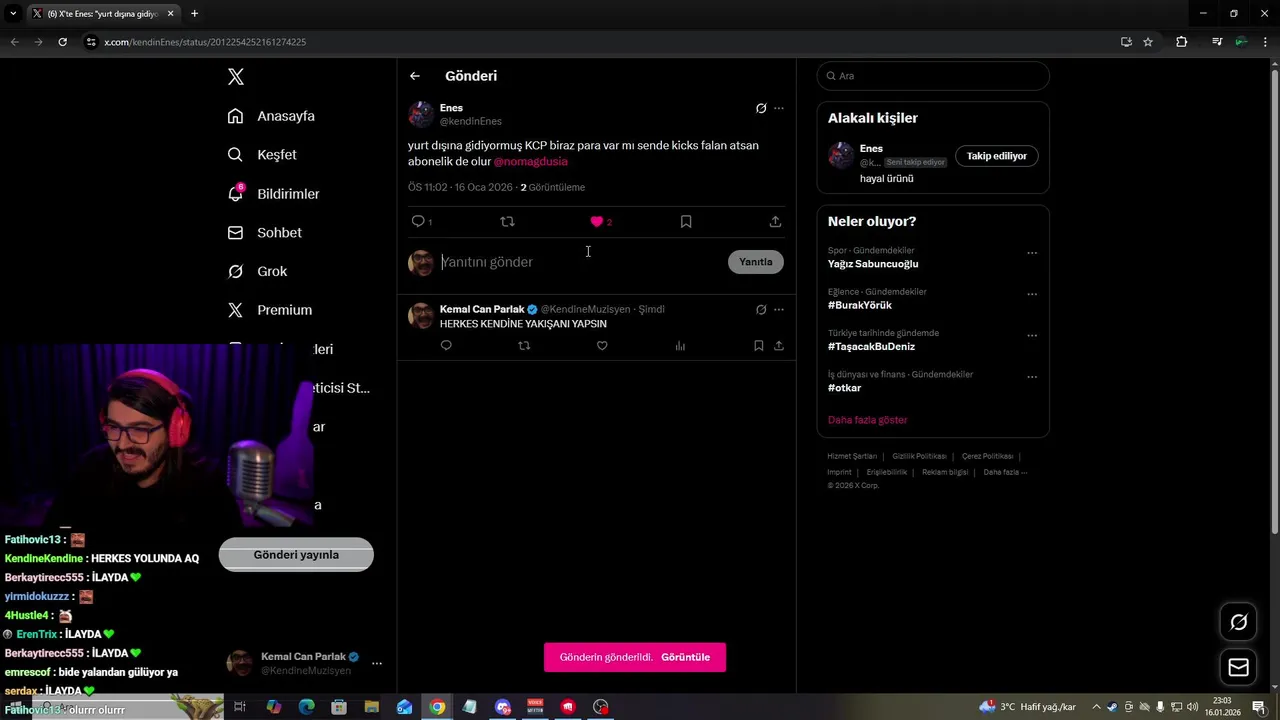Share Kemal Can Parlak's reply
1280x720 pixels.
[x=779, y=346]
